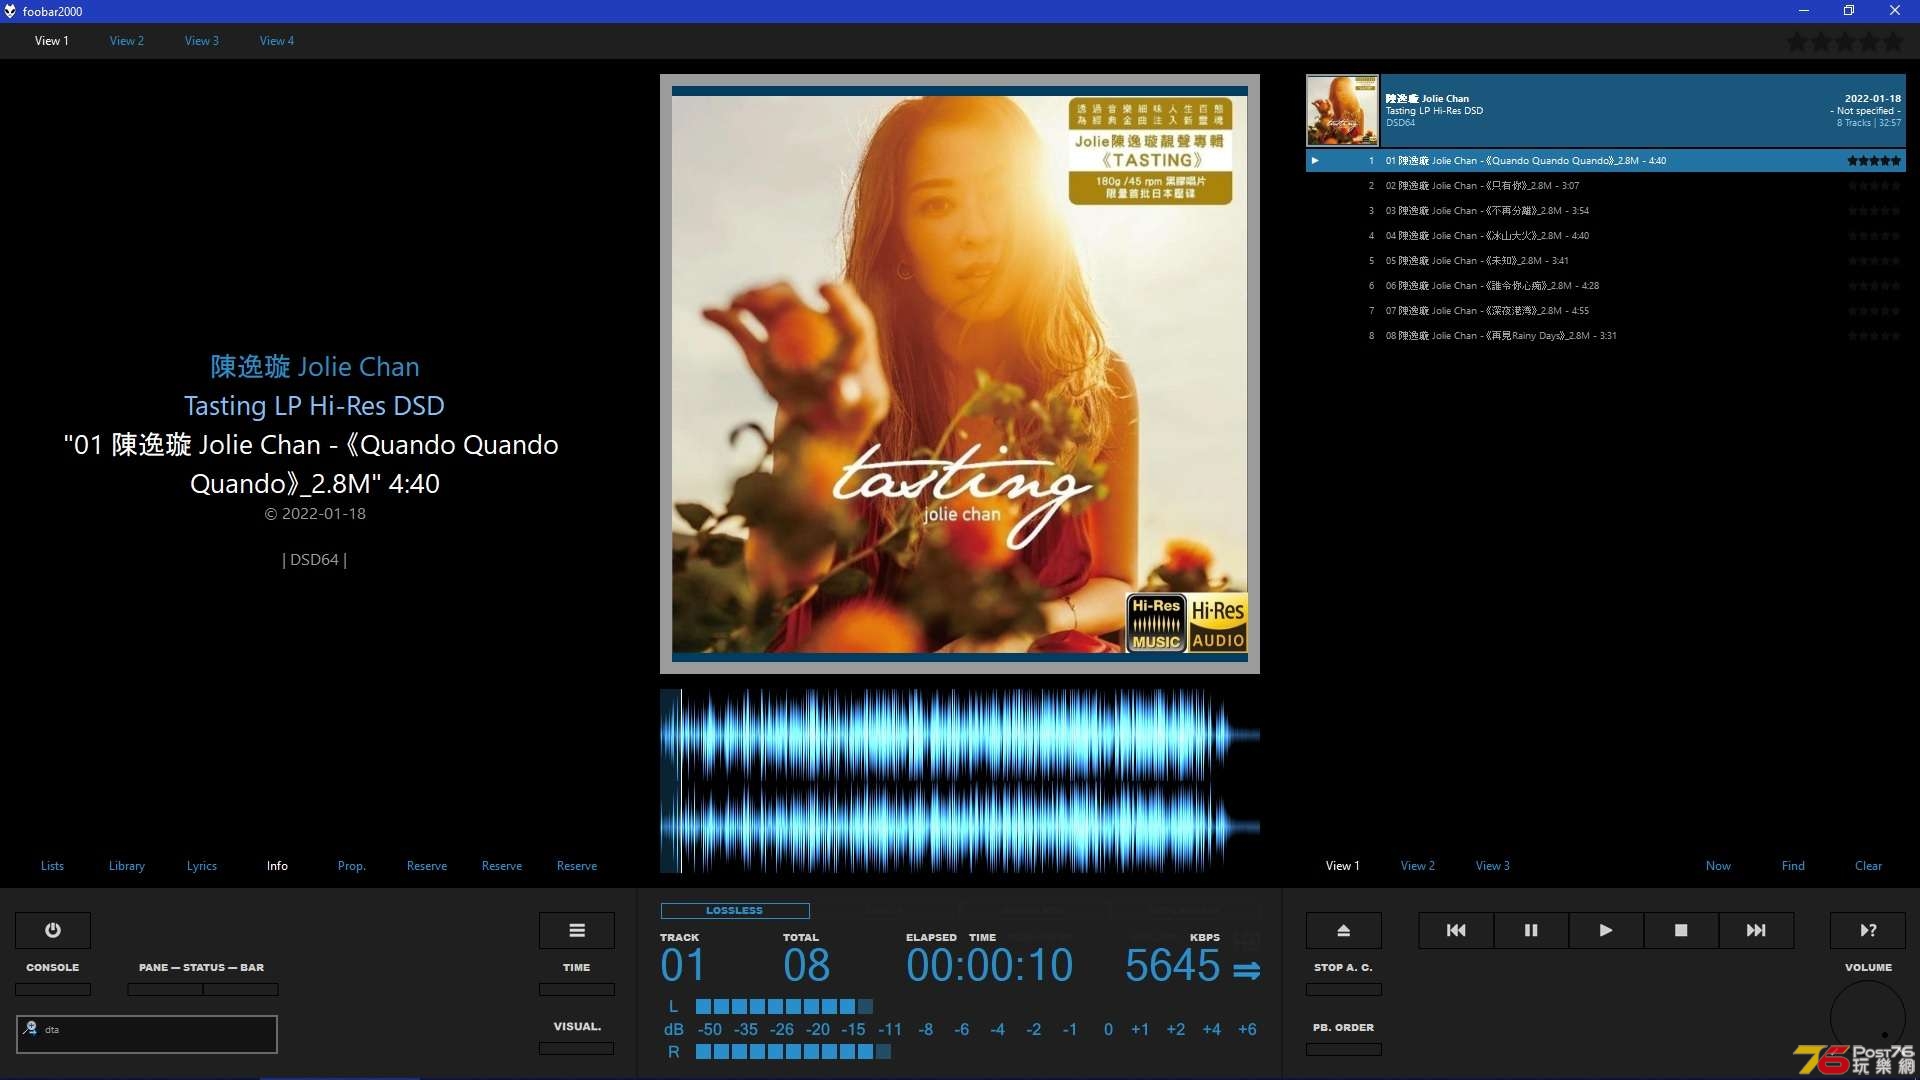Click the Find button
Screen dimensions: 1920x1080
(x=1793, y=866)
